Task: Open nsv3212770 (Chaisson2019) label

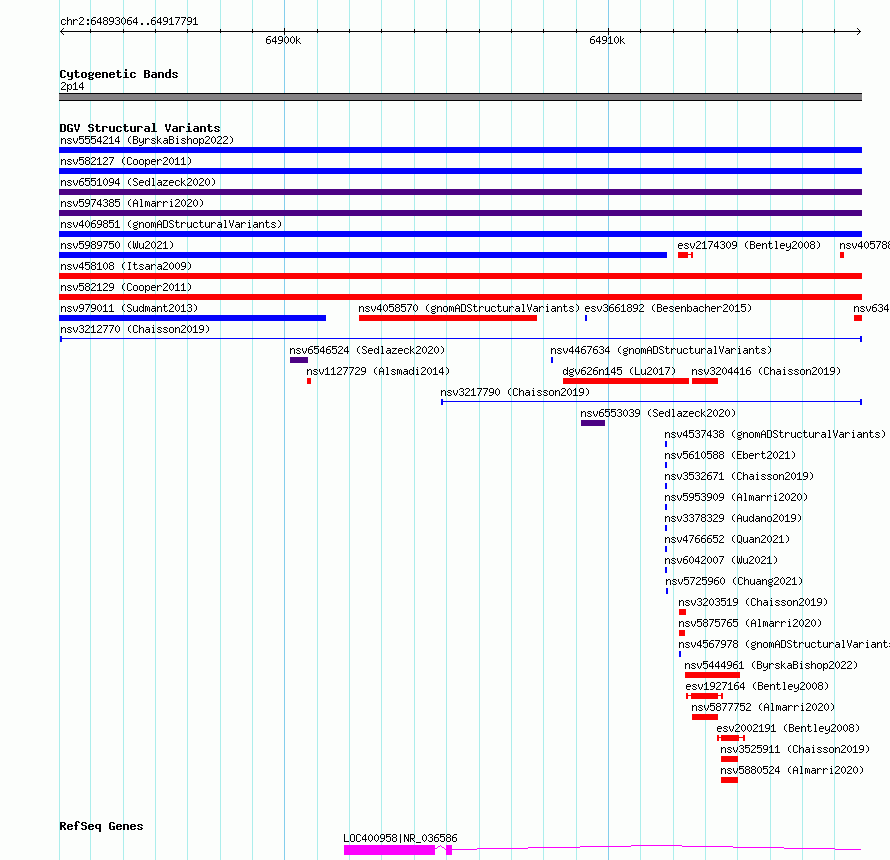Action: pos(135,329)
